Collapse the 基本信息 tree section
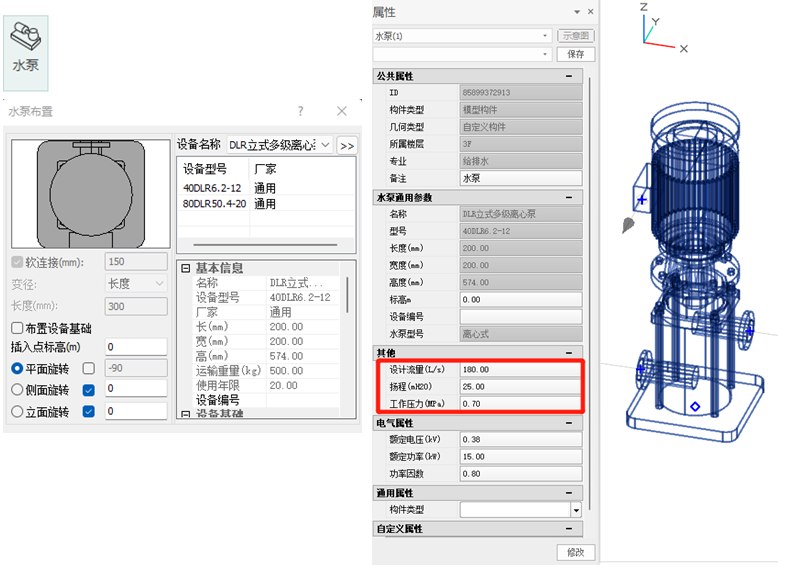The height and width of the screenshot is (570, 786). [185, 268]
